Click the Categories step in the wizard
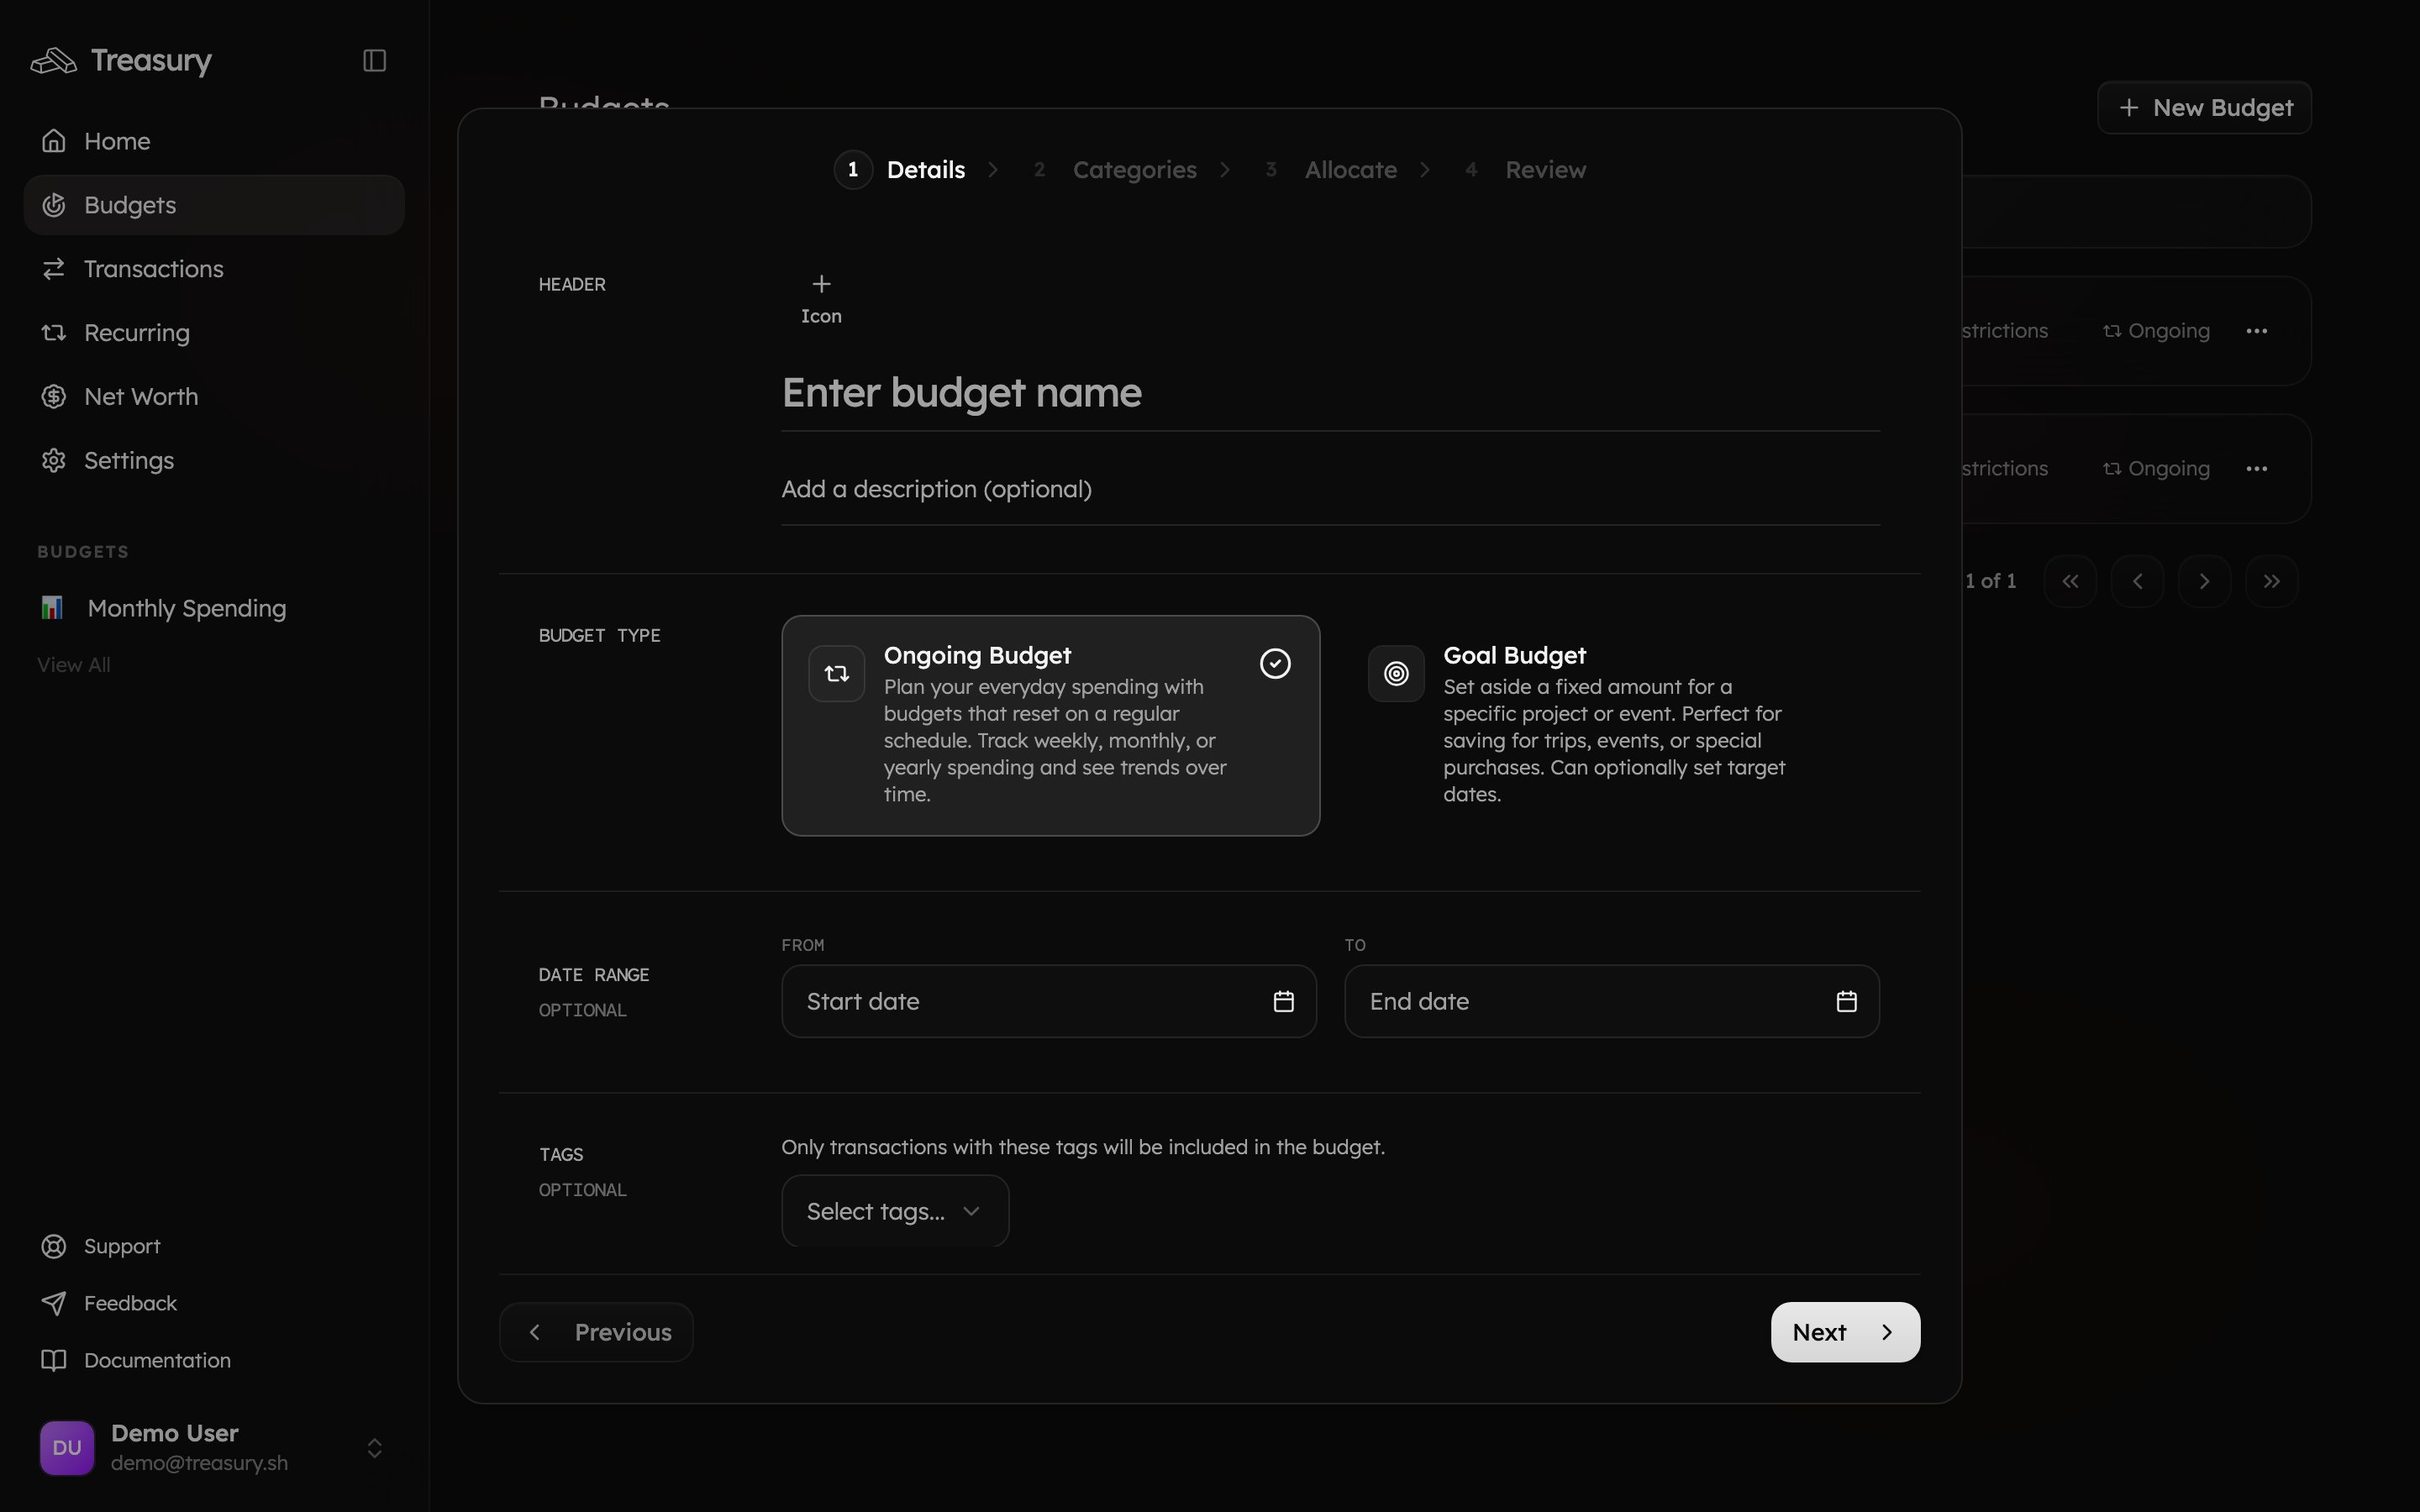2420x1512 pixels. [1114, 170]
